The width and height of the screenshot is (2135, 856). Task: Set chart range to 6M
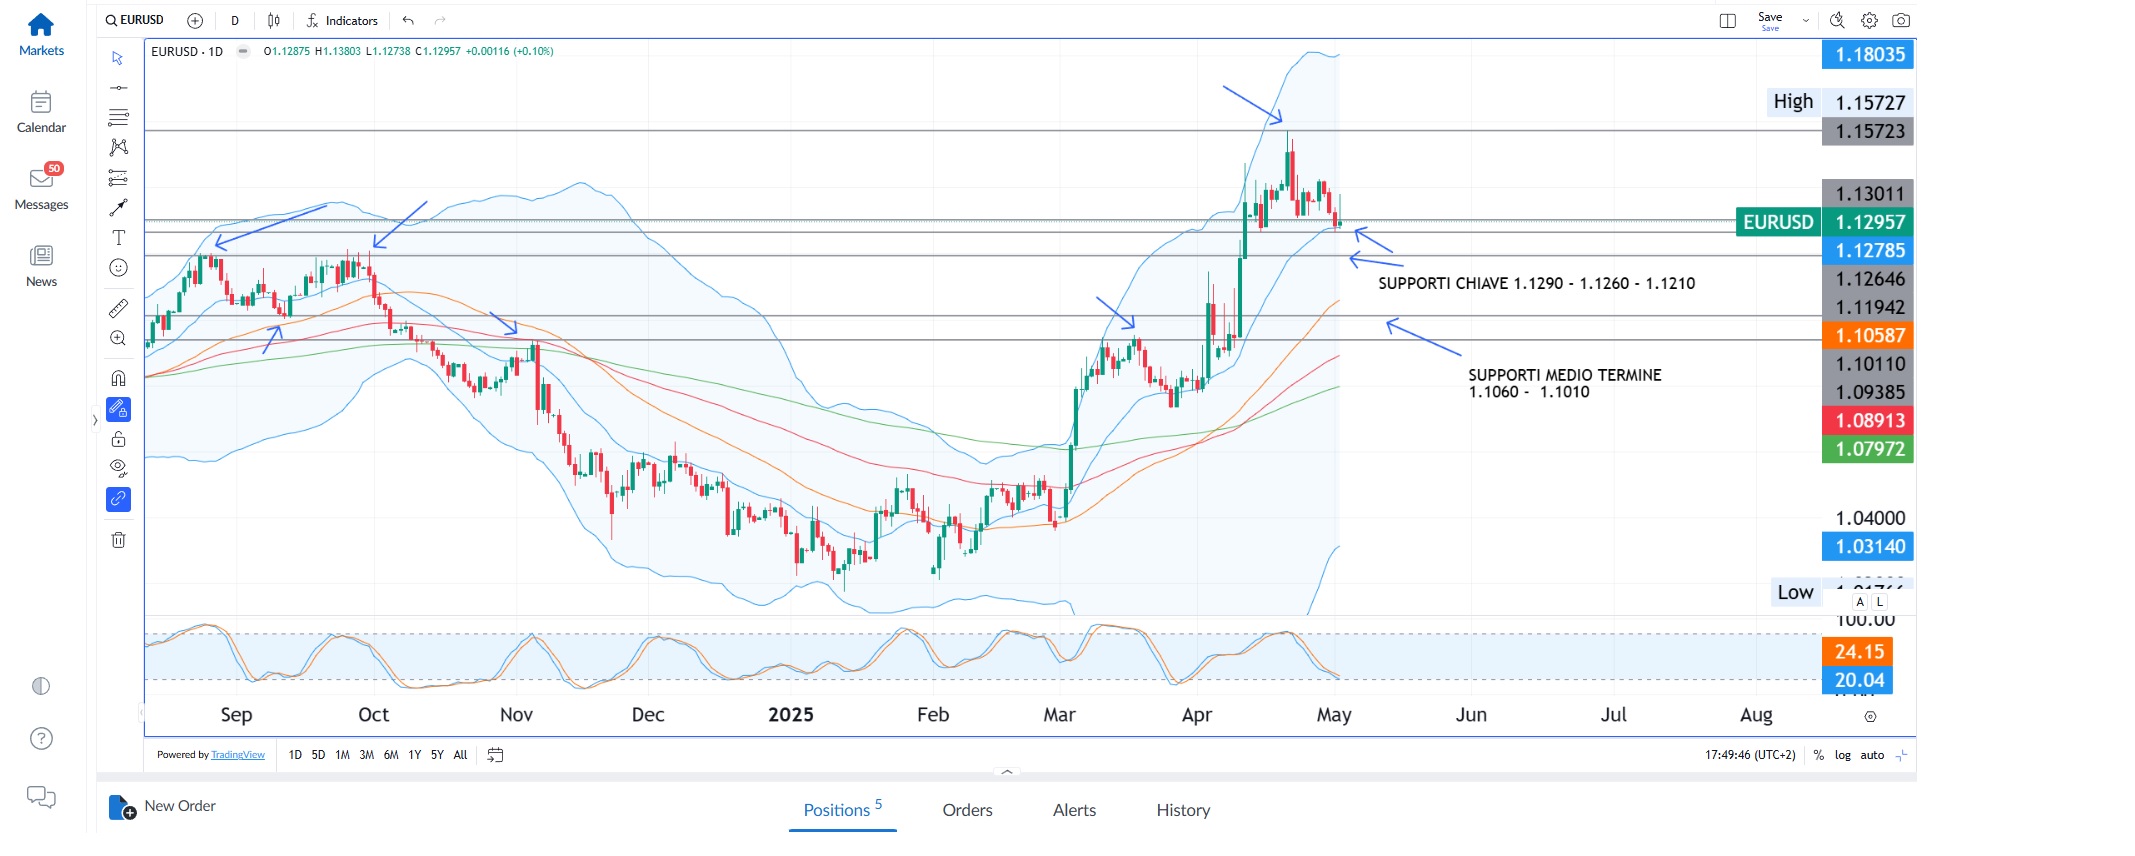(391, 755)
